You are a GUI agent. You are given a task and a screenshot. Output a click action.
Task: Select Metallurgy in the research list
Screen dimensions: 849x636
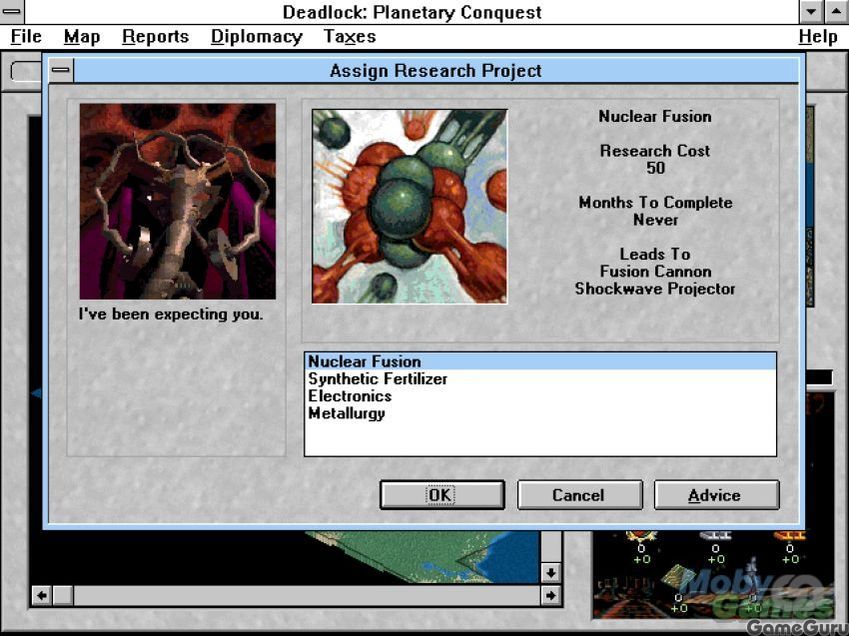pyautogui.click(x=540, y=414)
